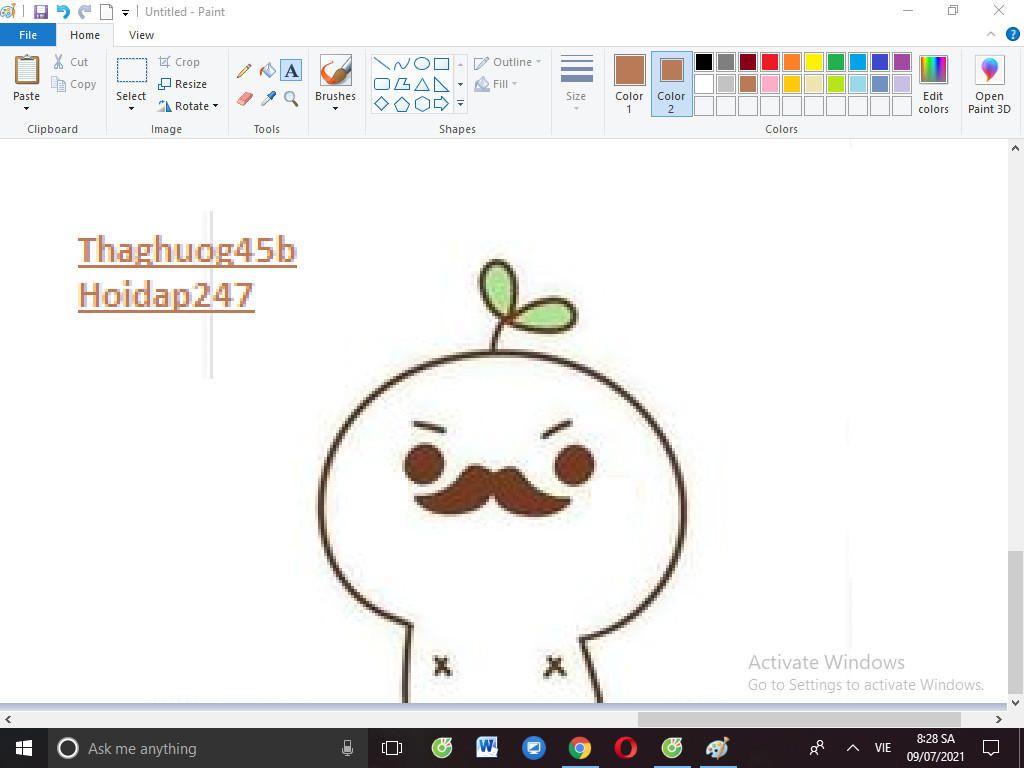Image resolution: width=1024 pixels, height=768 pixels.
Task: Click the Copy button
Action: [x=74, y=84]
